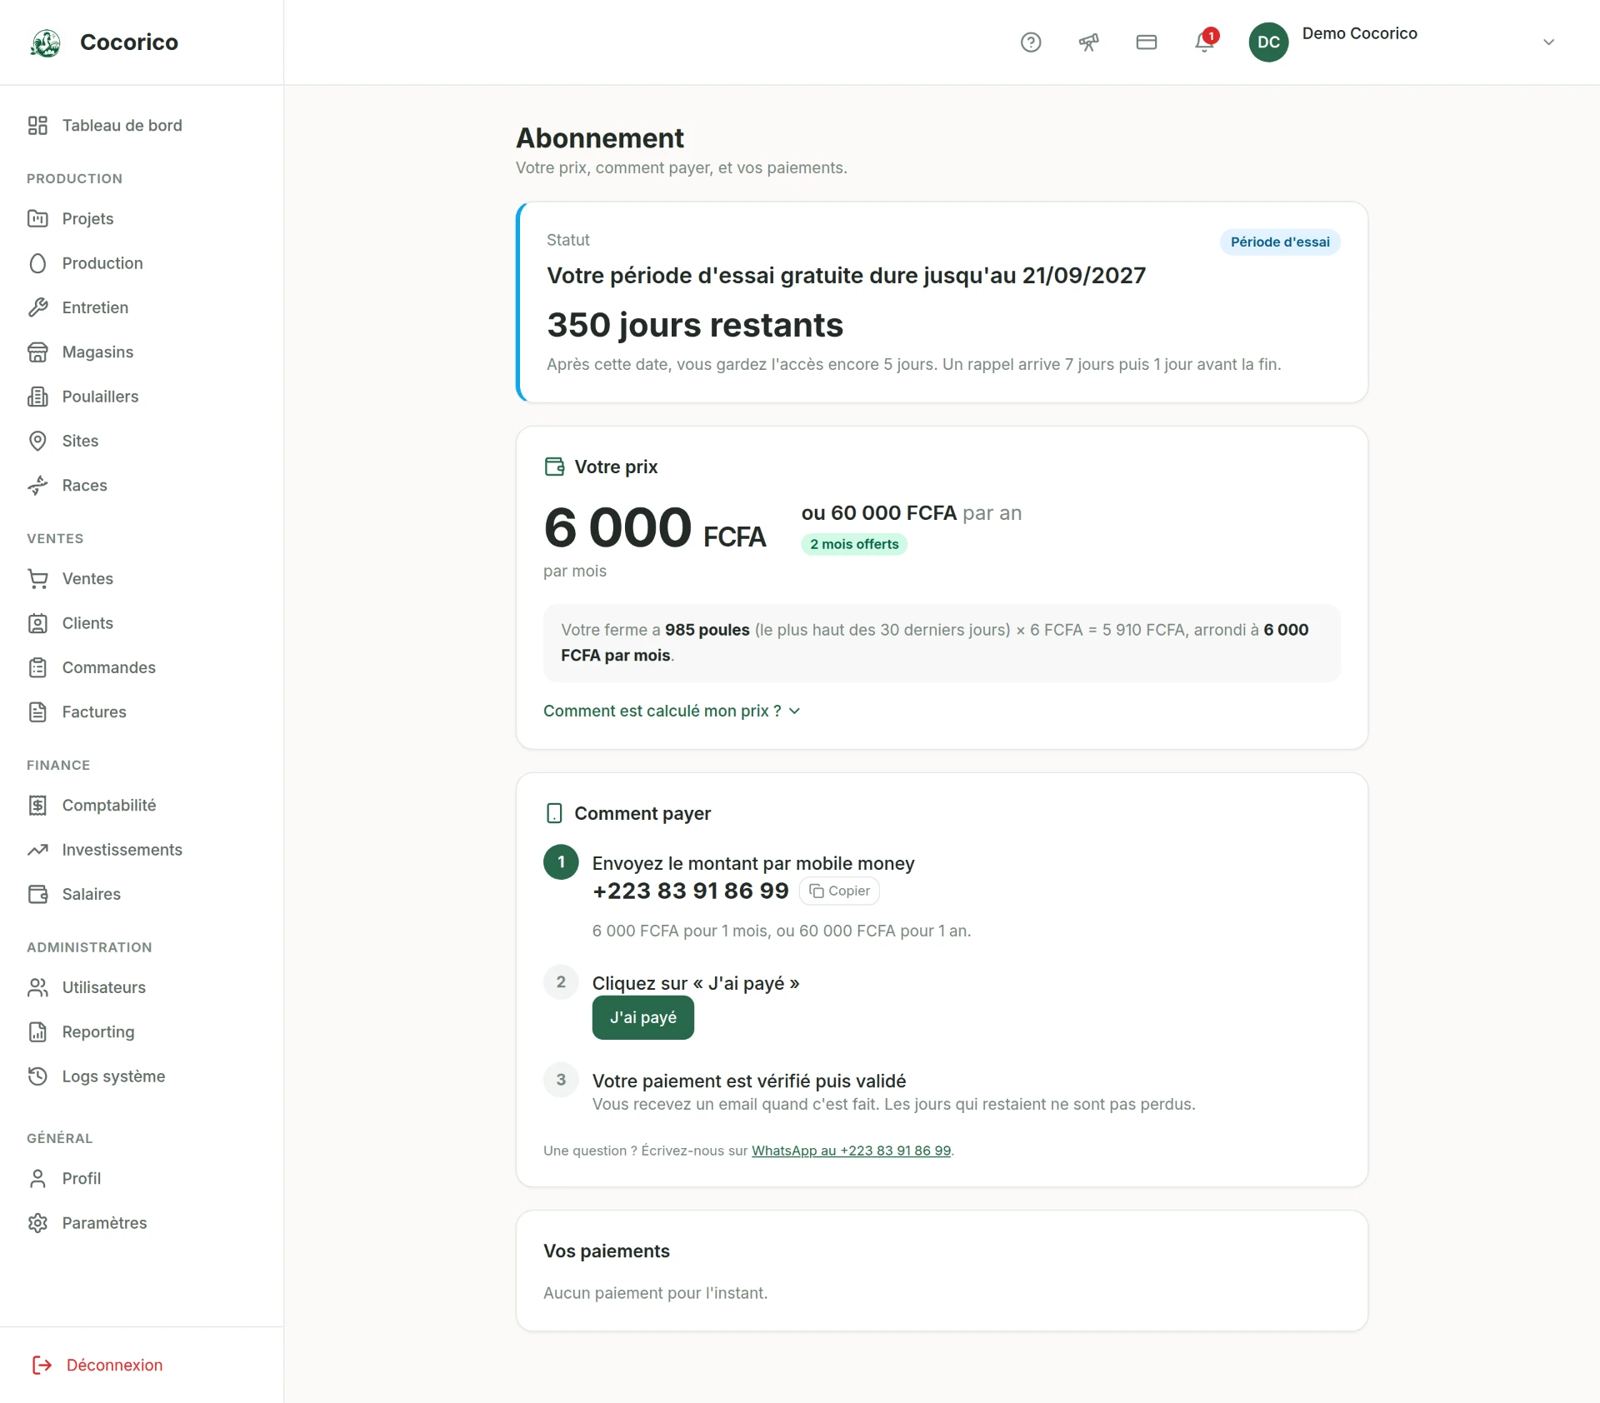Screen dimensions: 1600x1403
Task: Click the Paramètres gear icon
Action: tap(38, 1223)
